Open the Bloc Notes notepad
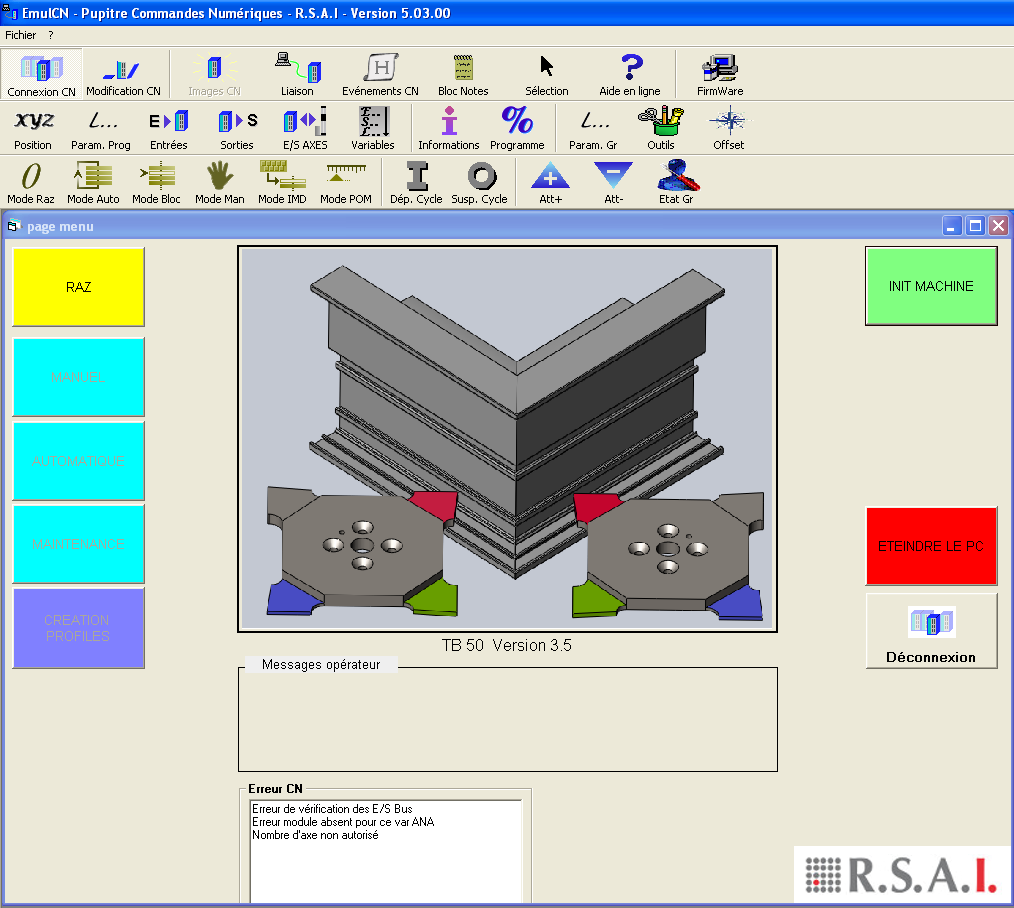This screenshot has height=908, width=1014. pos(463,75)
